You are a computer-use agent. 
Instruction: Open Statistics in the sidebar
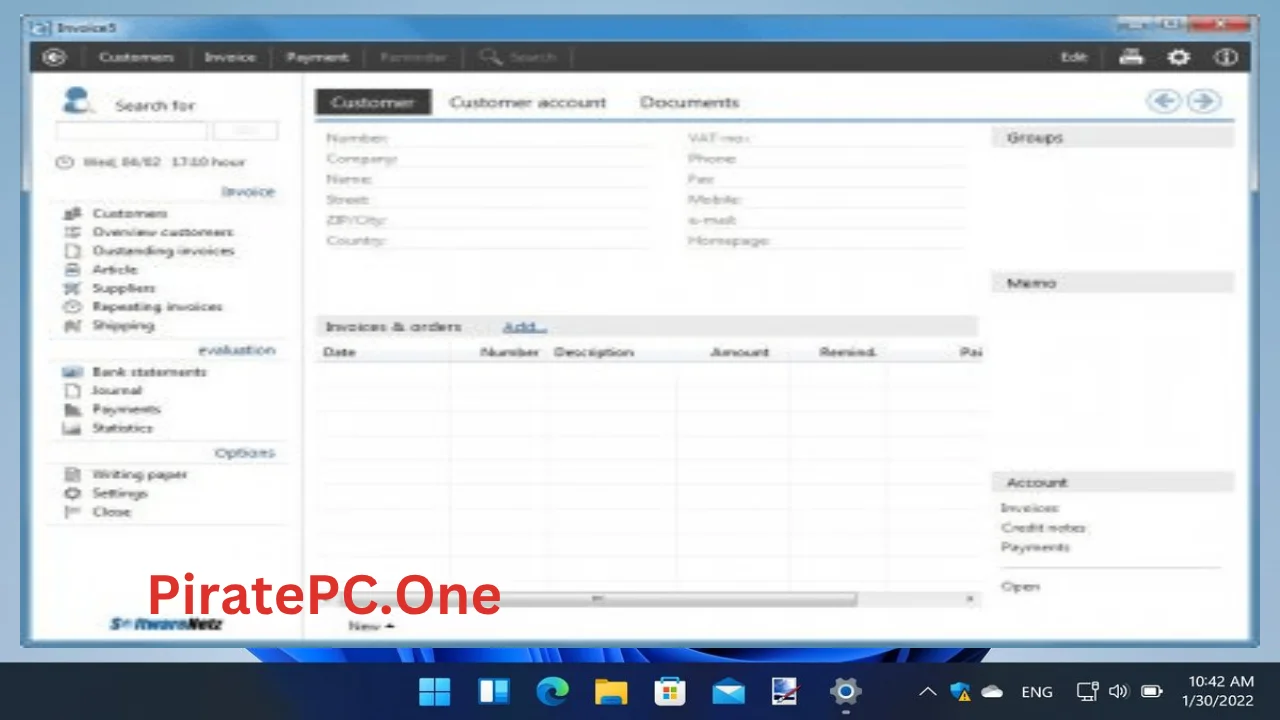click(x=122, y=428)
